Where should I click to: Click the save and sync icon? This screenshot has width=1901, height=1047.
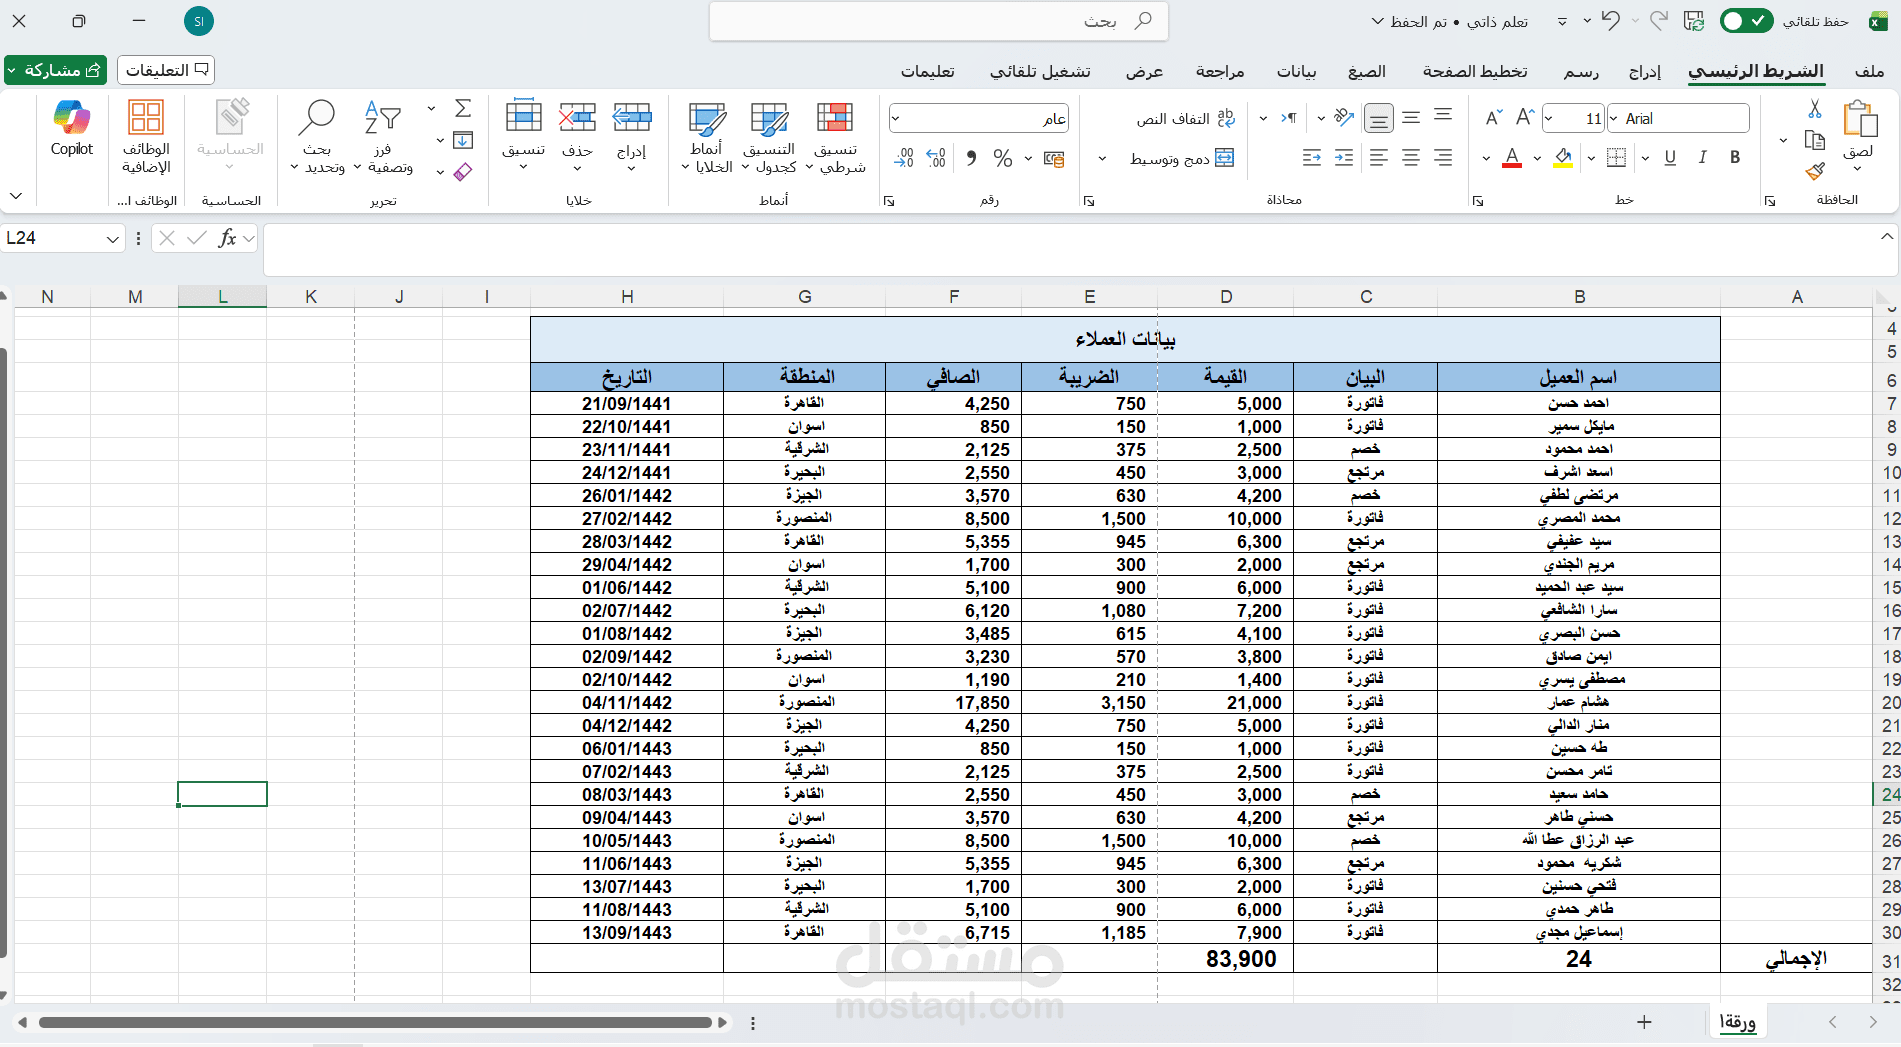[1694, 21]
